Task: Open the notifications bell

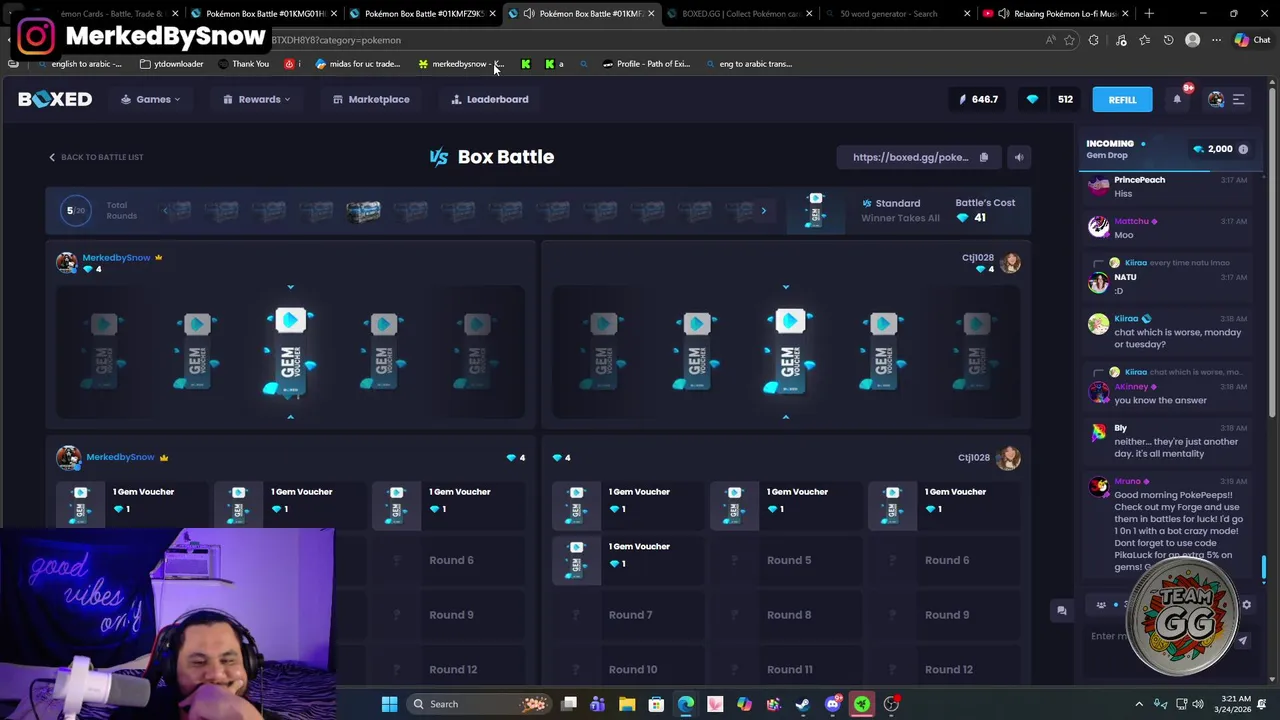Action: 1177,99
